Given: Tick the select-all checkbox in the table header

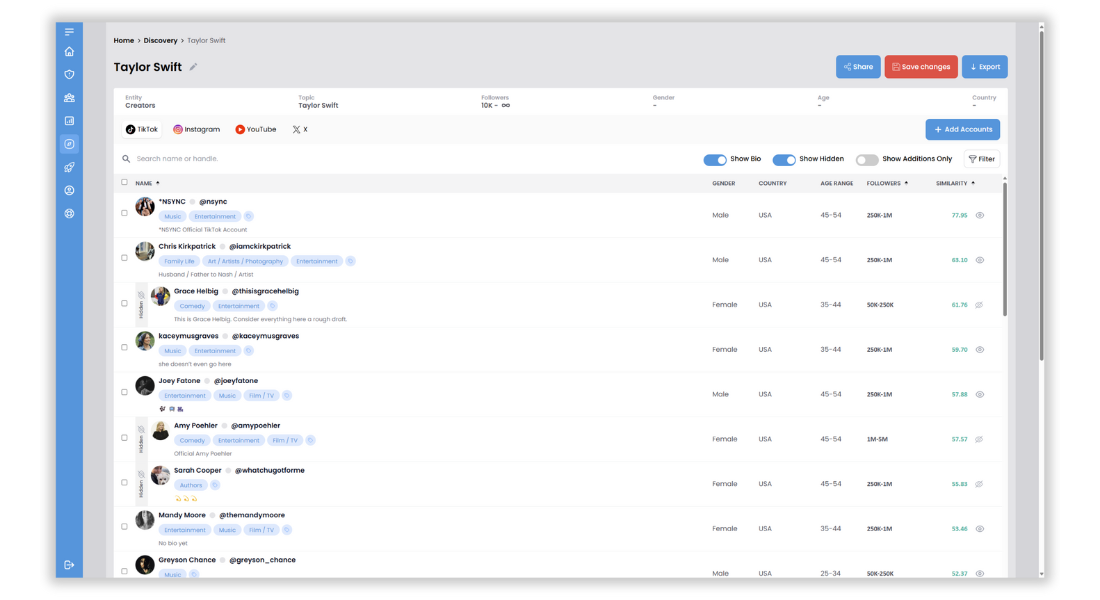Looking at the screenshot, I should coord(124,182).
